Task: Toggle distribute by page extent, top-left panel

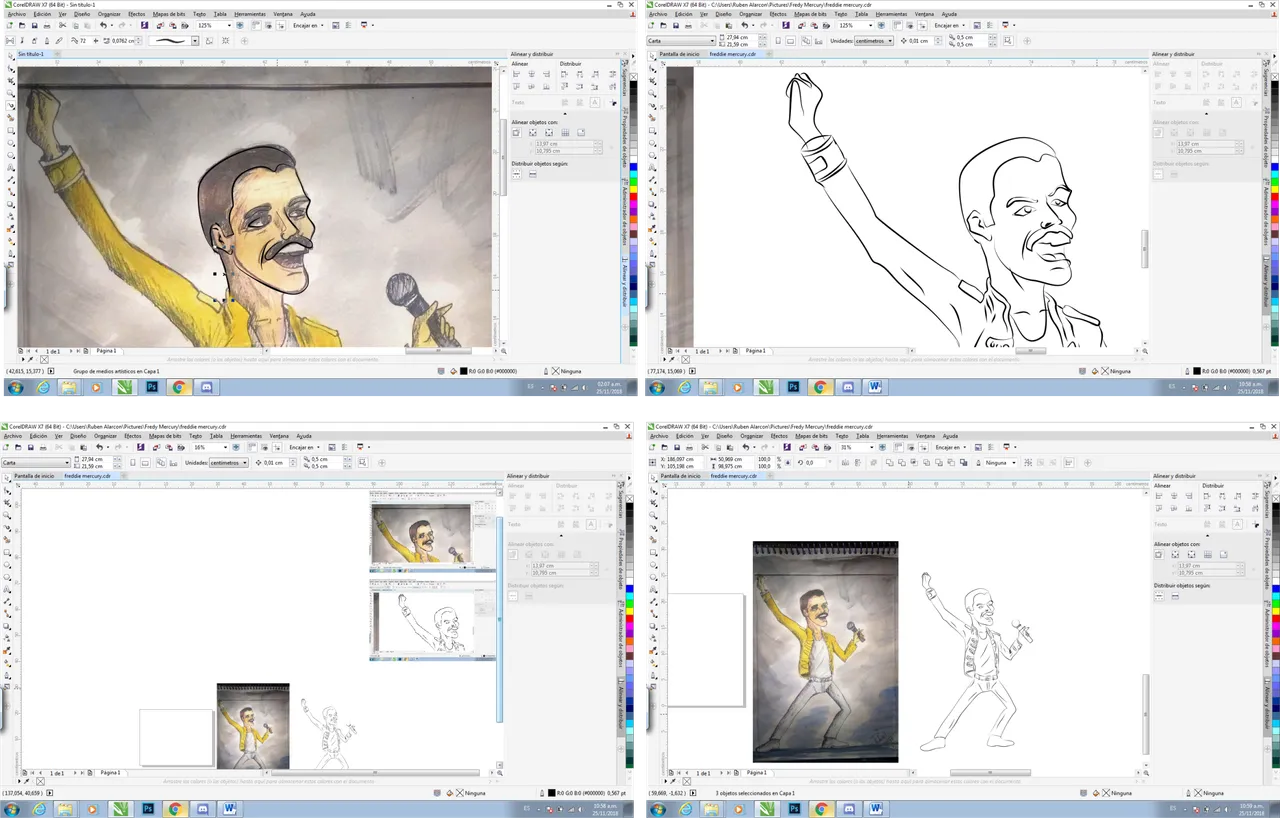Action: pyautogui.click(x=533, y=174)
